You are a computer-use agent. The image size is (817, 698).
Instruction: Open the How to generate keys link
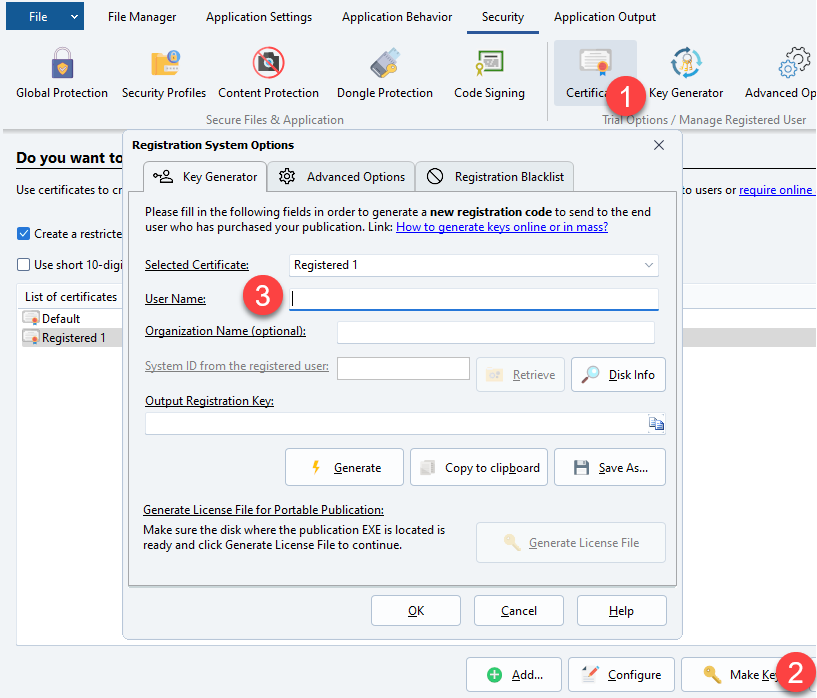coord(502,227)
